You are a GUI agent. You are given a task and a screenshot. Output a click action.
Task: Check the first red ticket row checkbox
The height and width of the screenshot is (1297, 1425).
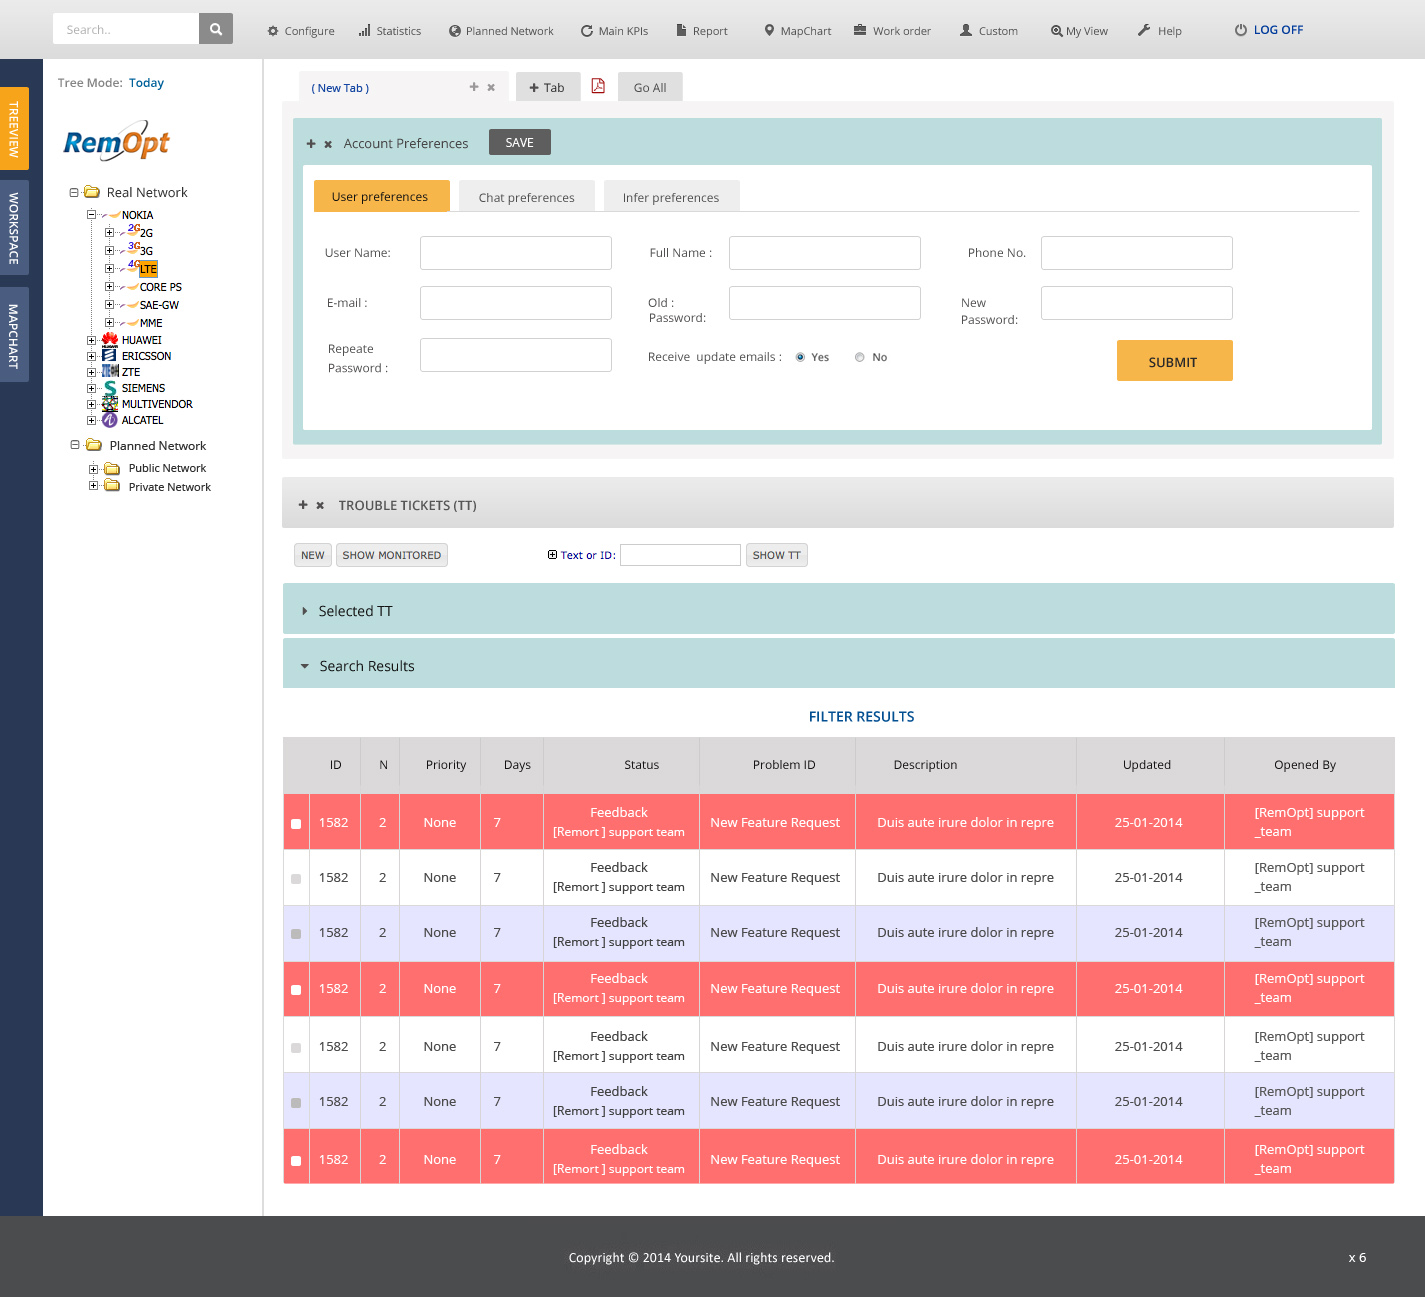[x=296, y=824]
